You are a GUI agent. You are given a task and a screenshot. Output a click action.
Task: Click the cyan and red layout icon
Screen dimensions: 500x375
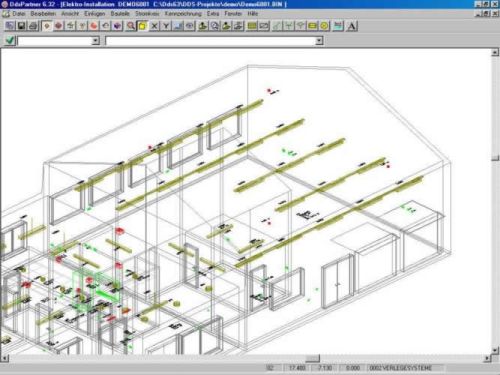[x=338, y=26]
